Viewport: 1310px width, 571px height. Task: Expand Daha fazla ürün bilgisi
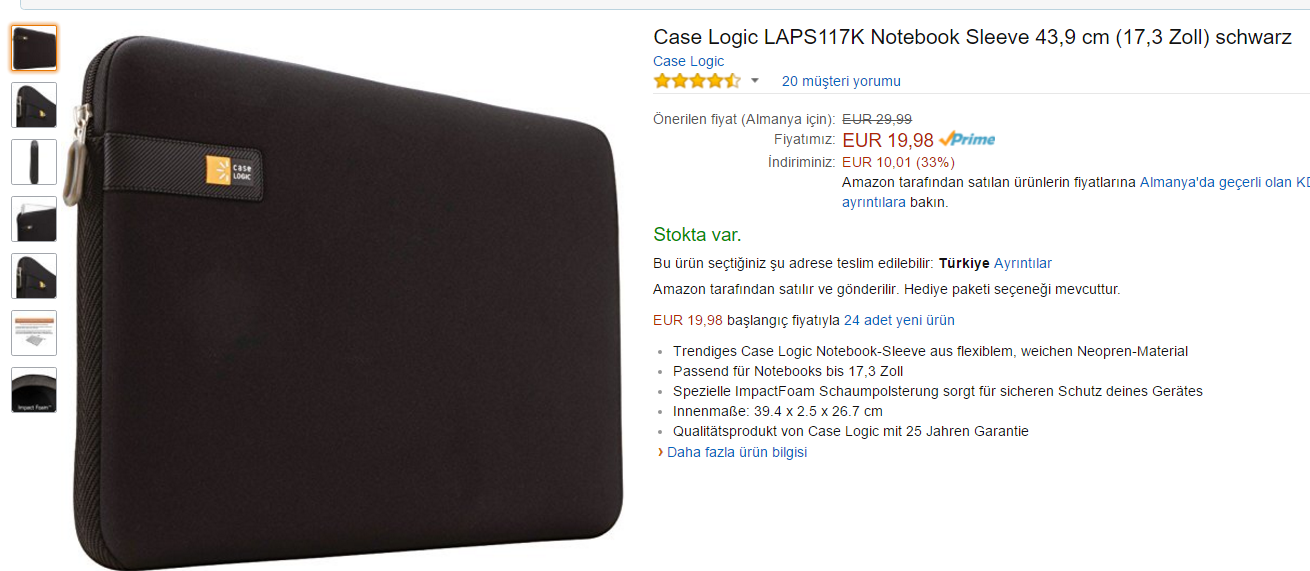point(737,452)
